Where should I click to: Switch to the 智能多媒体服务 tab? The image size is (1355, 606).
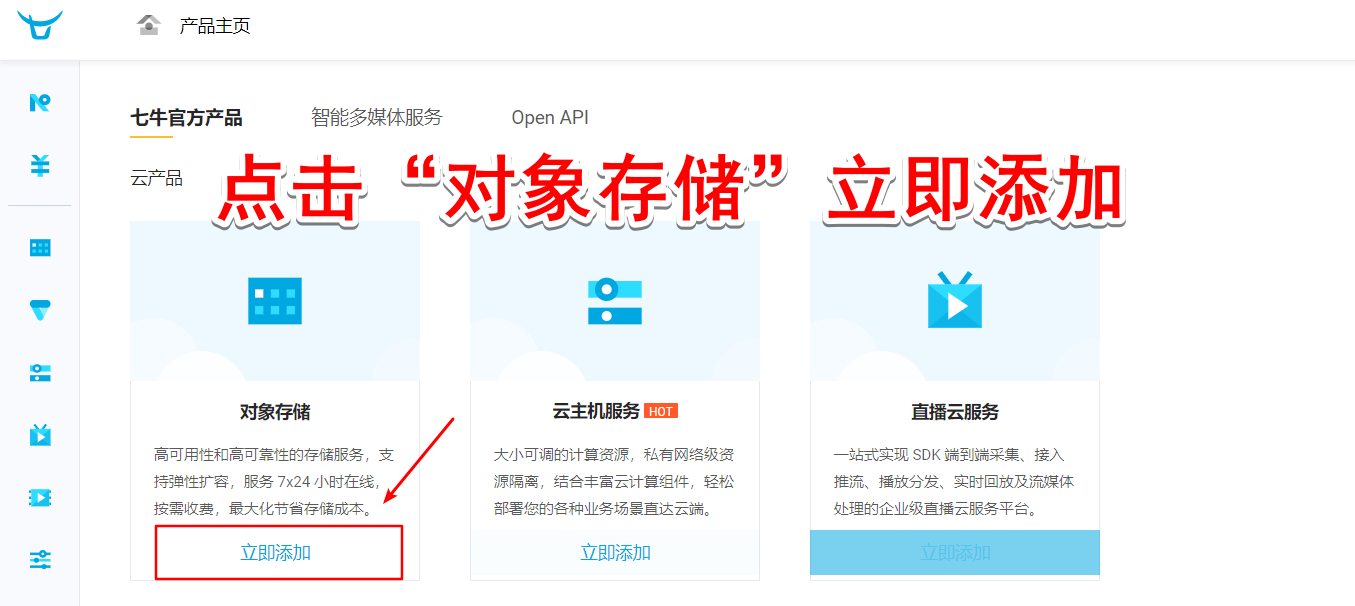(377, 118)
